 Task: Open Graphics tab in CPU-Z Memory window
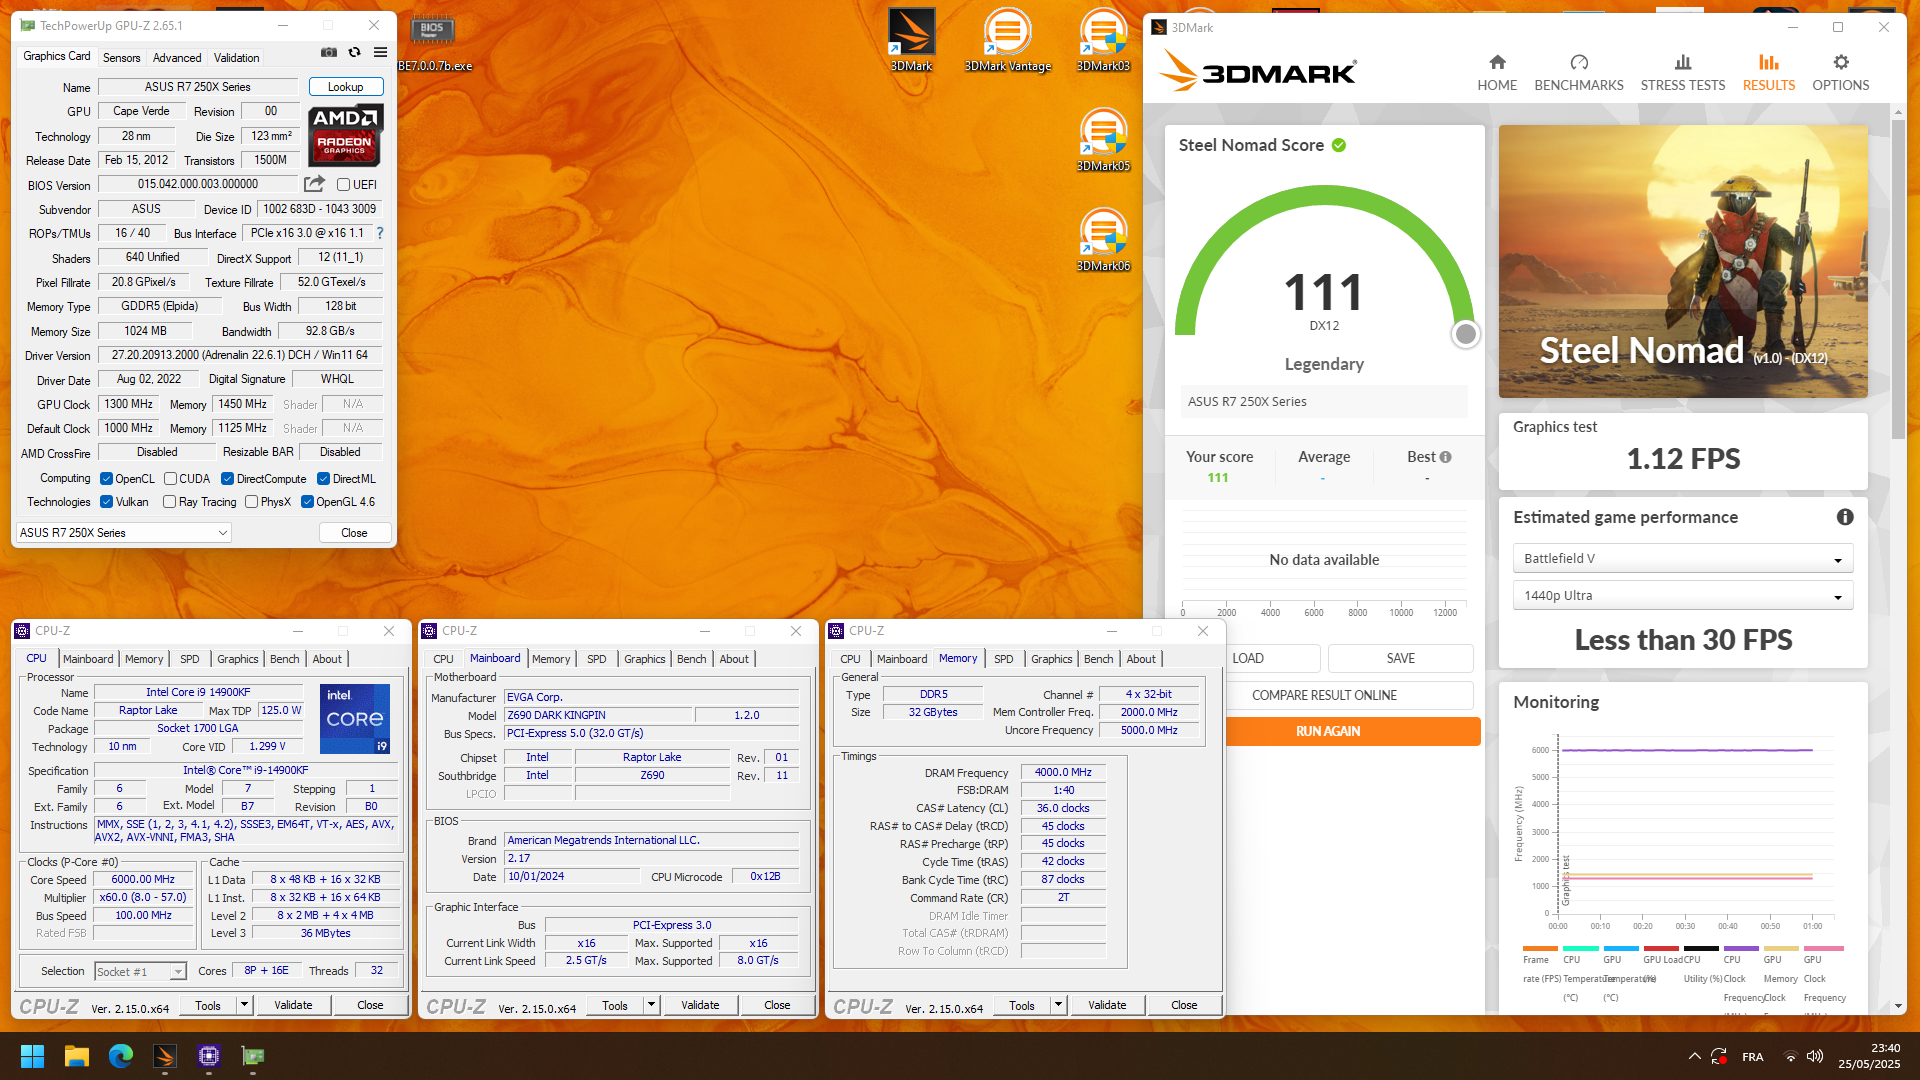coord(1052,659)
